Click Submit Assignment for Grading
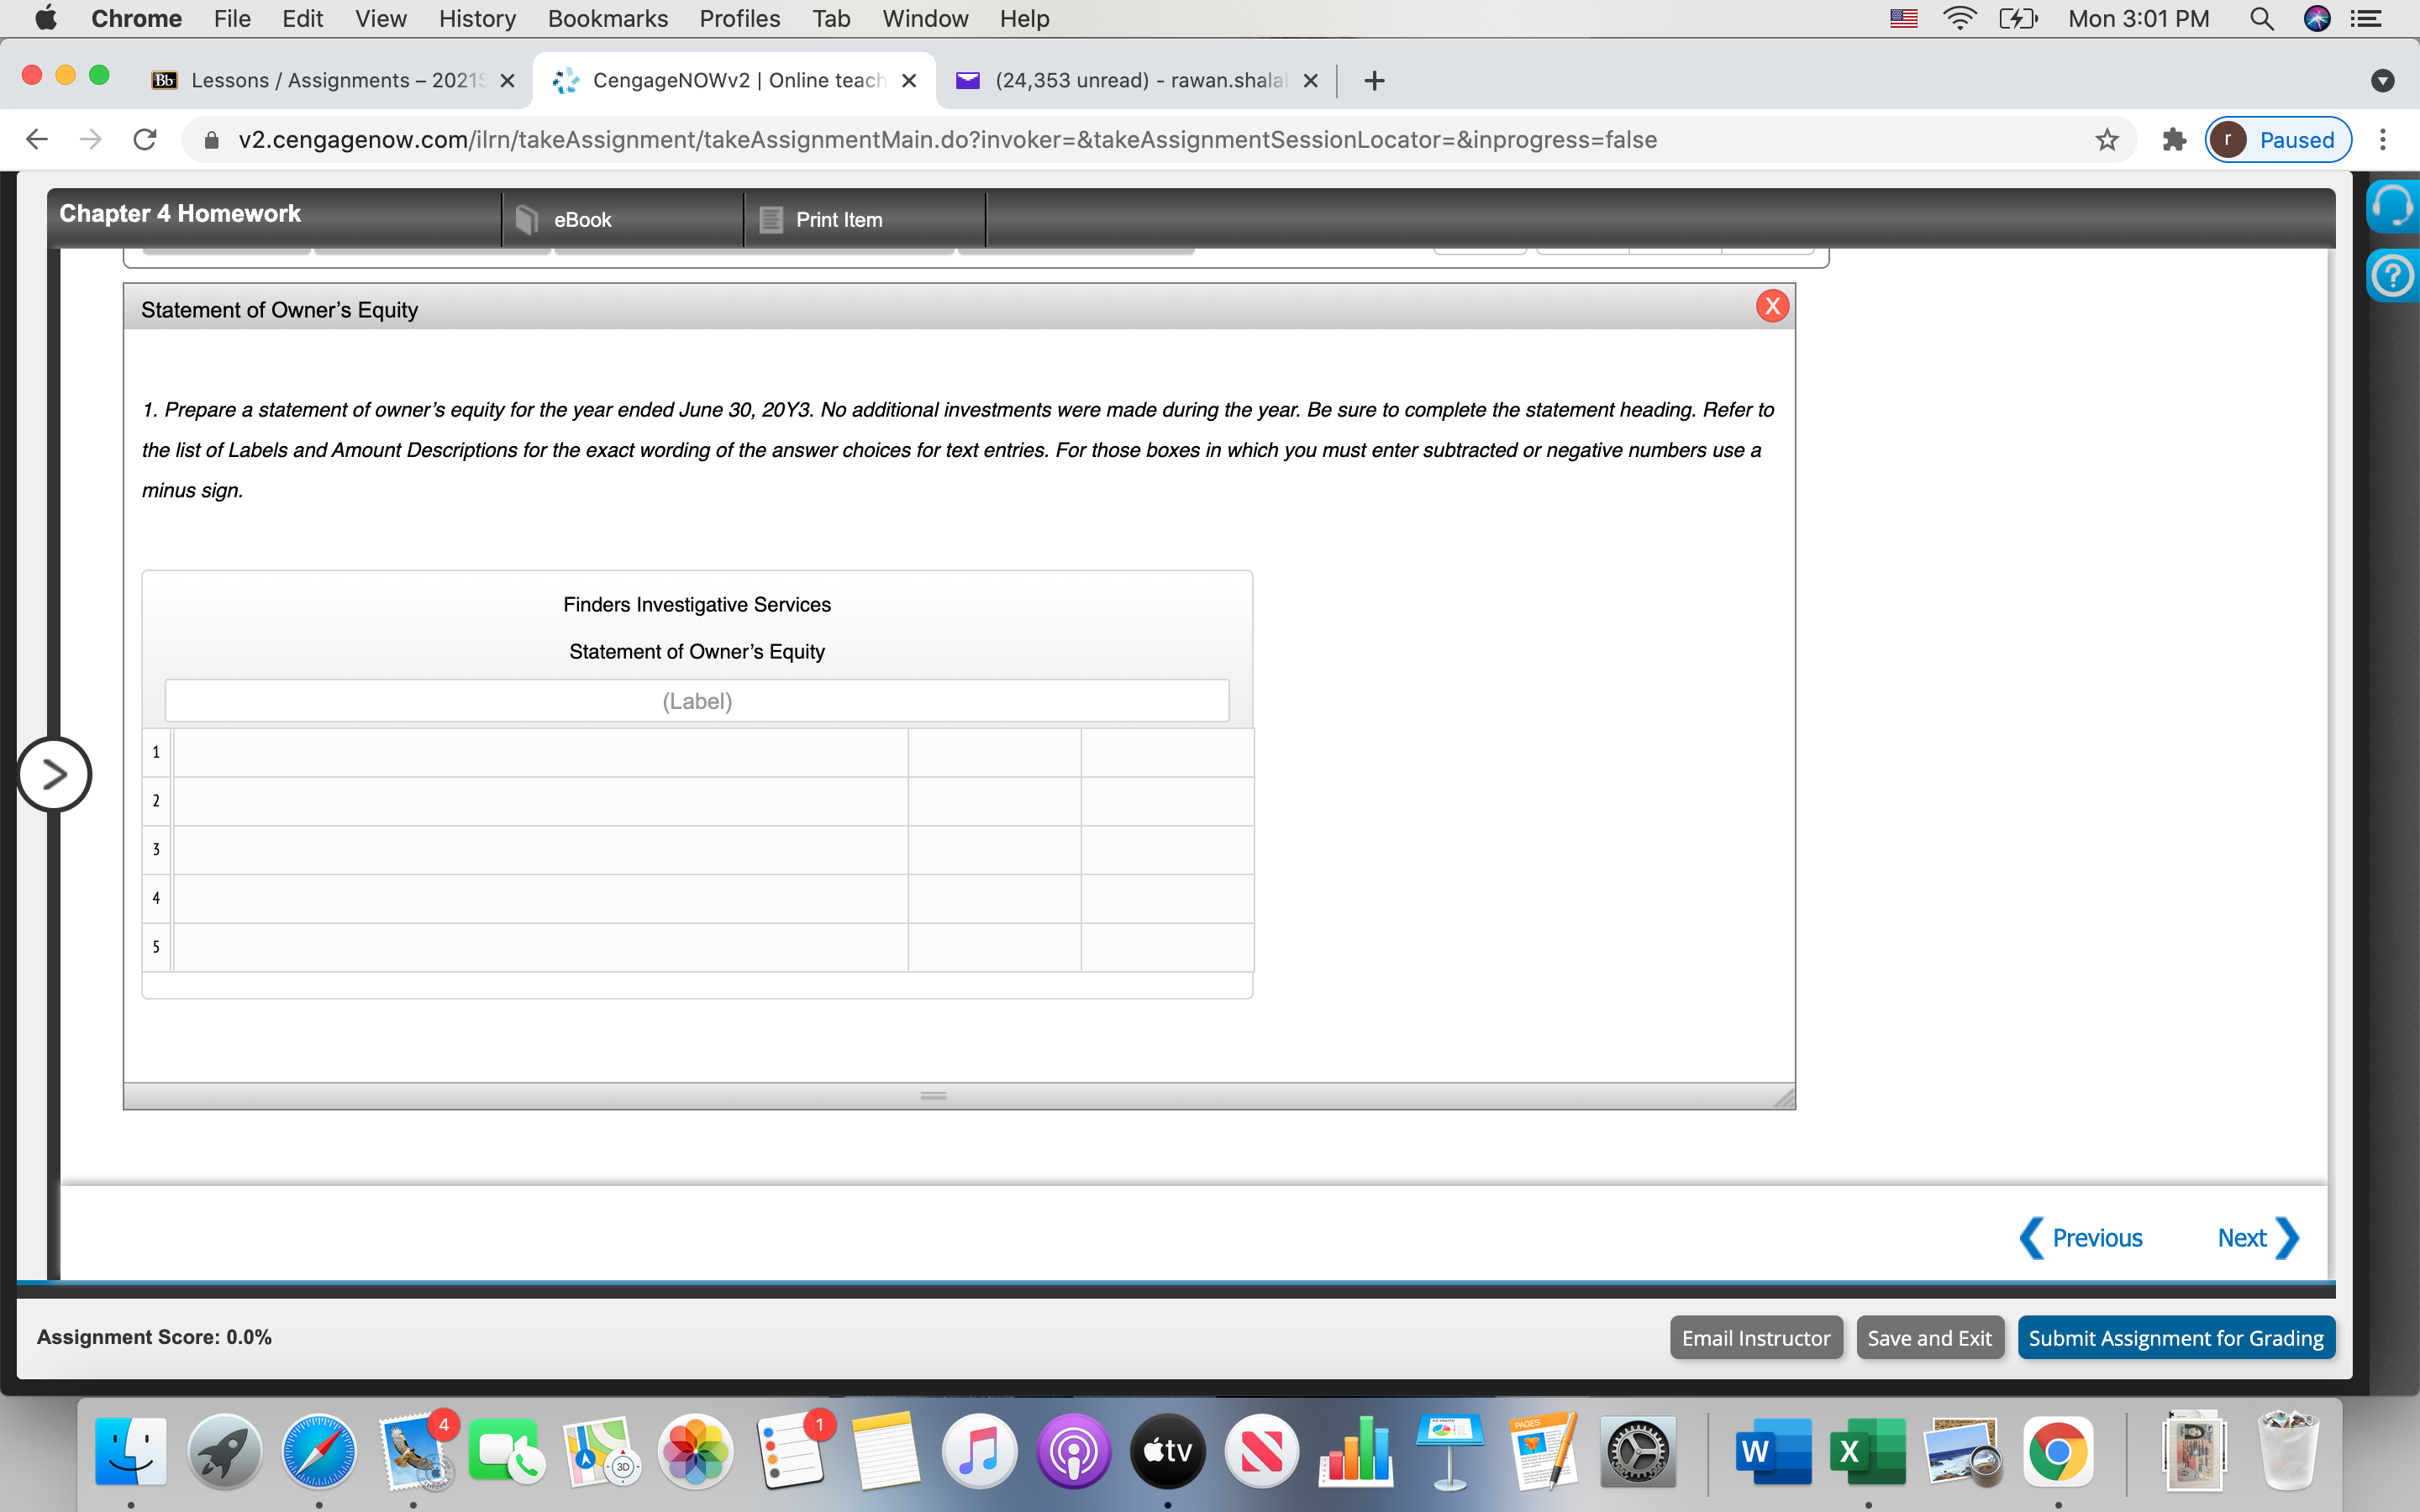The height and width of the screenshot is (1512, 2420). point(2175,1337)
